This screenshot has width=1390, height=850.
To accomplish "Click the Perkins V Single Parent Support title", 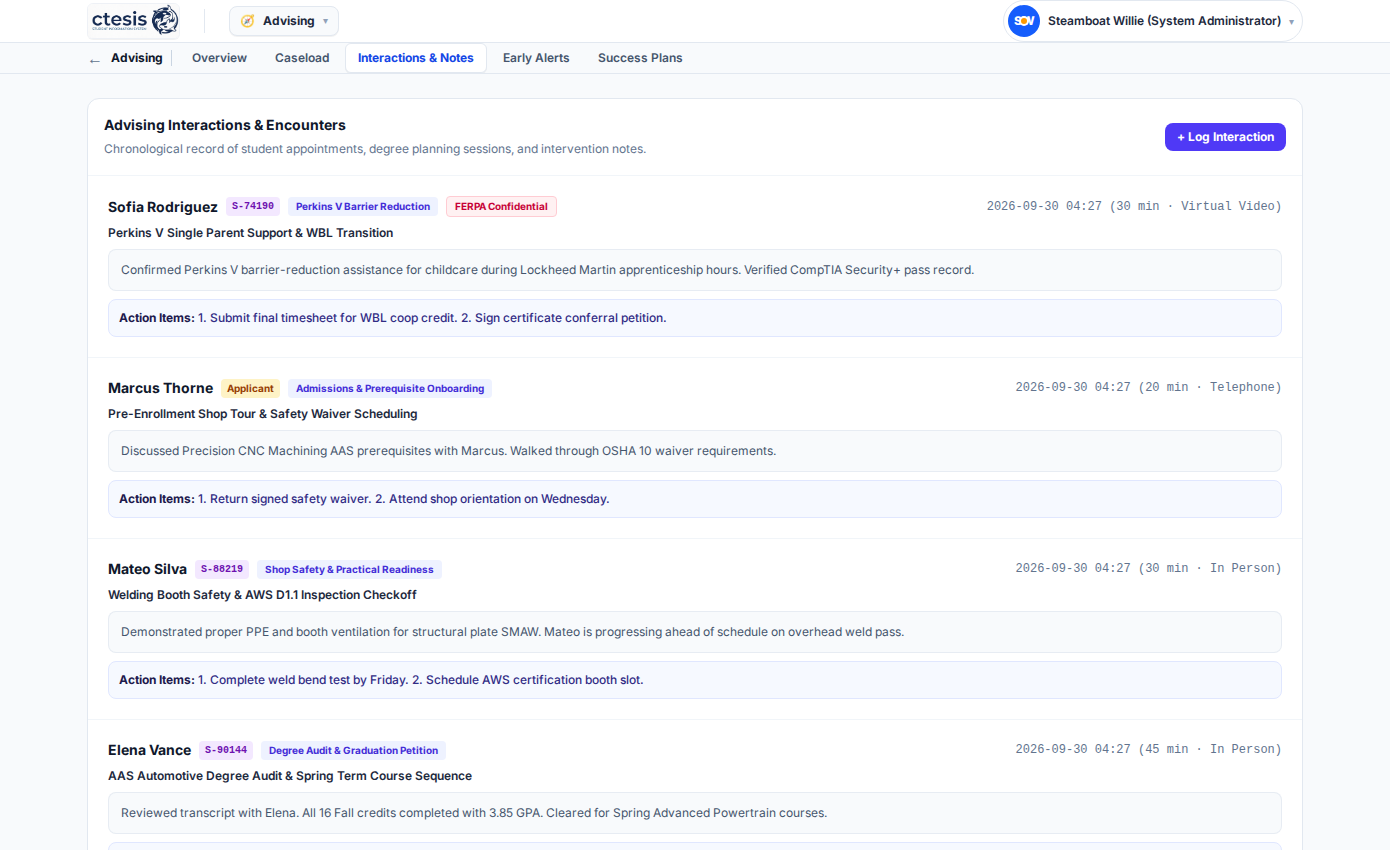I will [250, 233].
